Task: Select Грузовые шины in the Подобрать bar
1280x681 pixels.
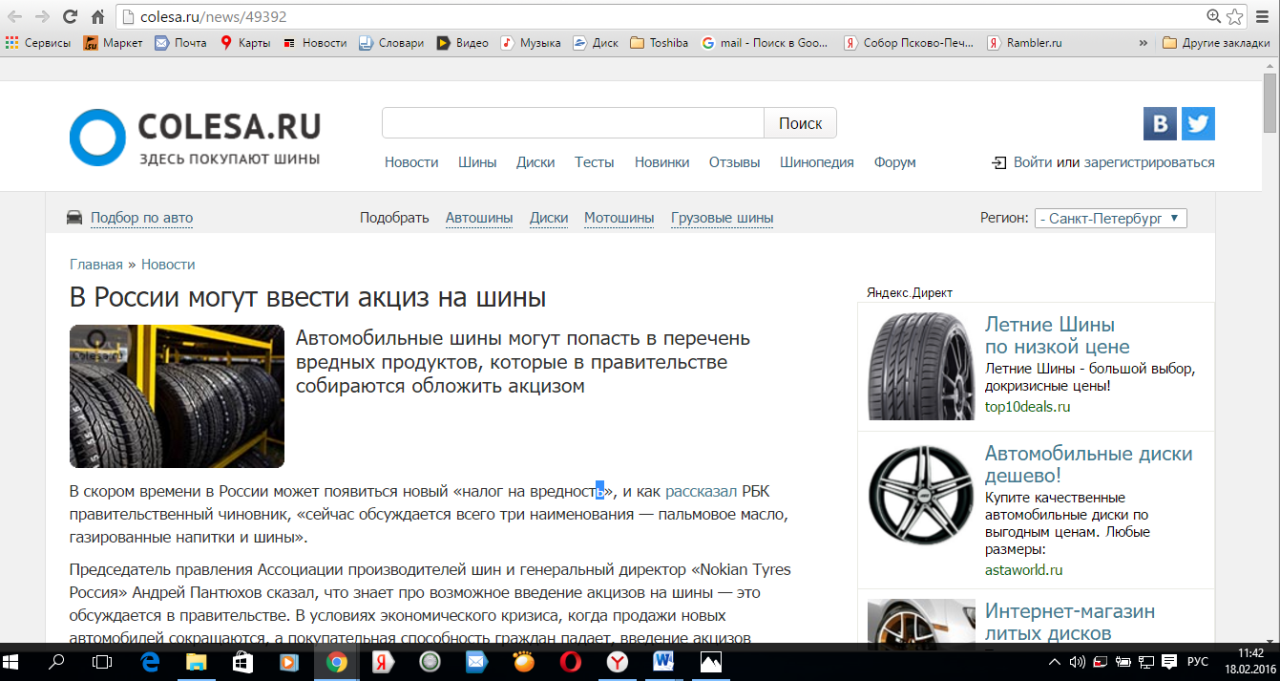Action: [722, 218]
